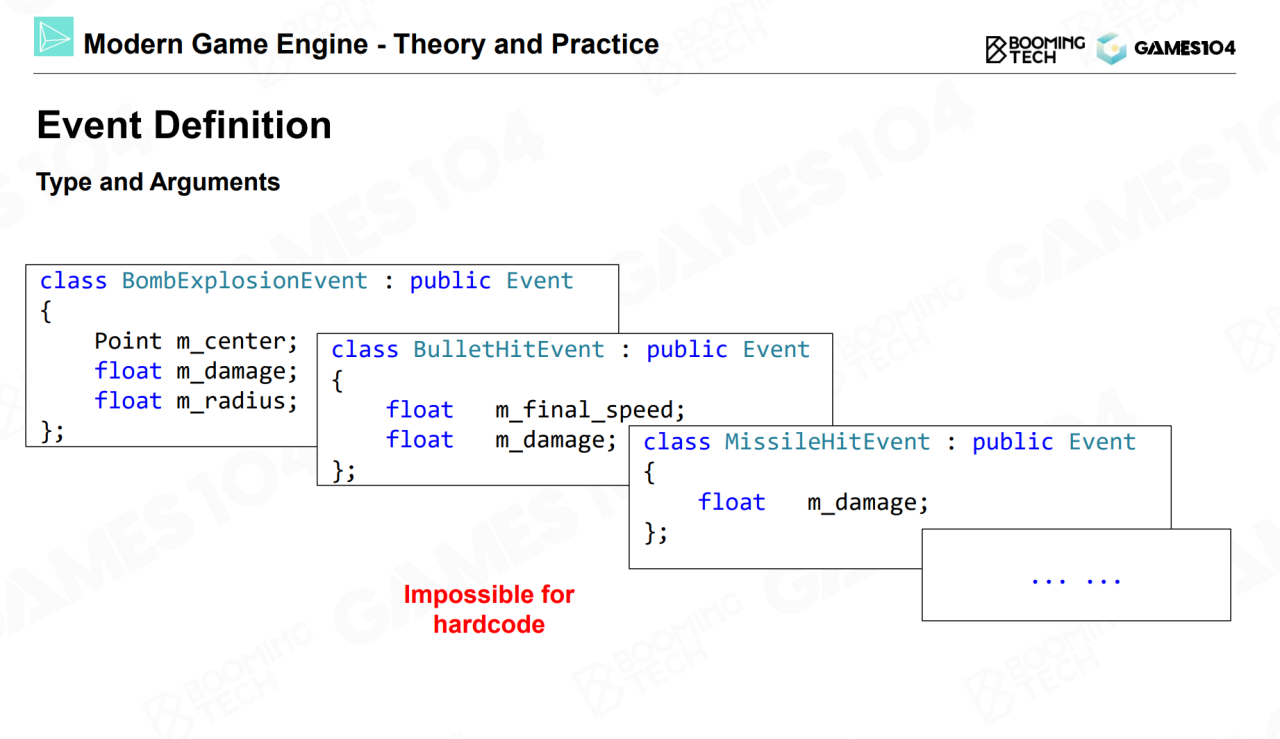
Task: Click "public Event" in the BombExplosionEvent declaration
Action: [x=491, y=281]
